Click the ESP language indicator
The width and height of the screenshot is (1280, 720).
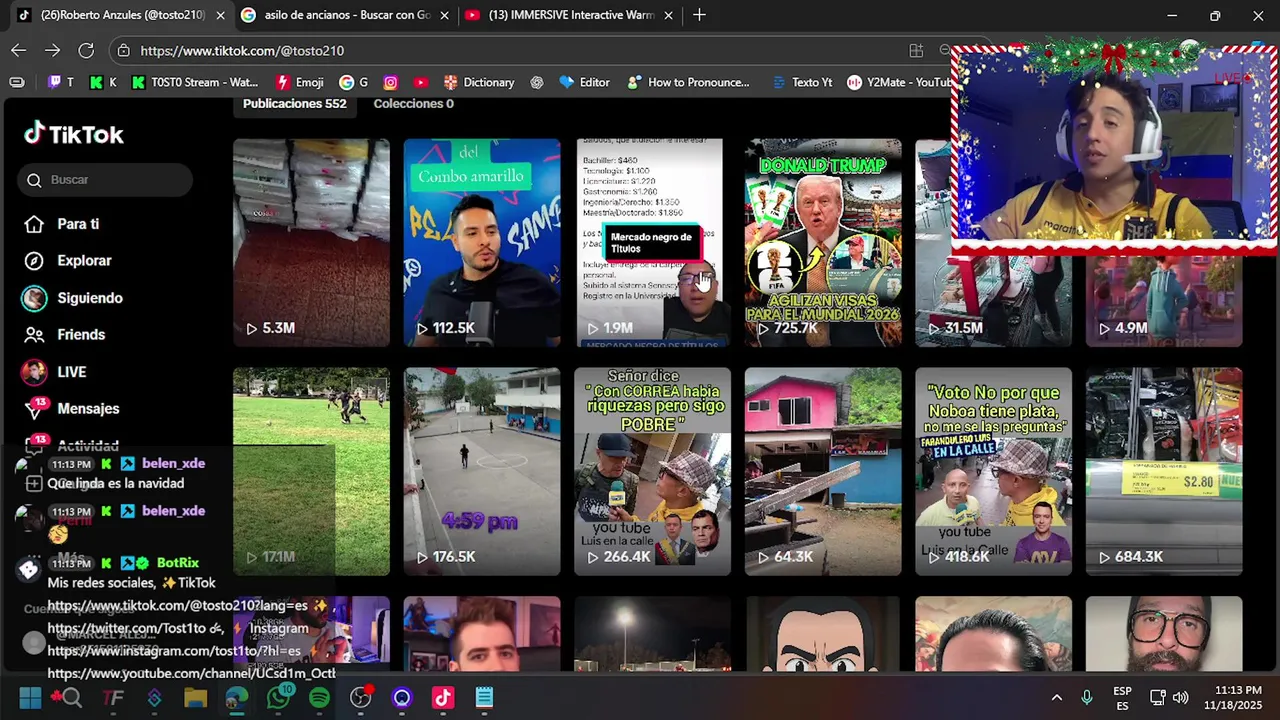pos(1122,698)
